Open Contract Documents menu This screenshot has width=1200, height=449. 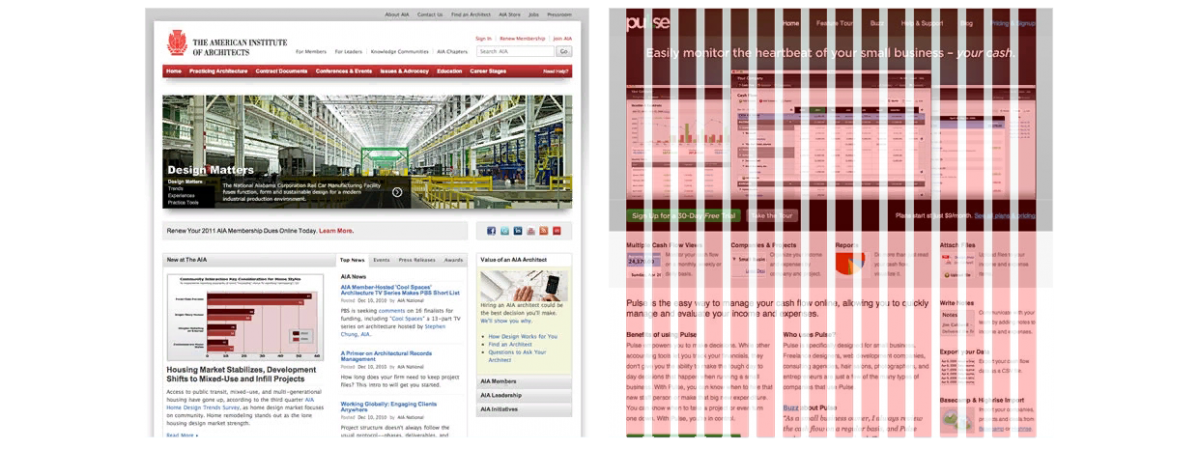[282, 71]
